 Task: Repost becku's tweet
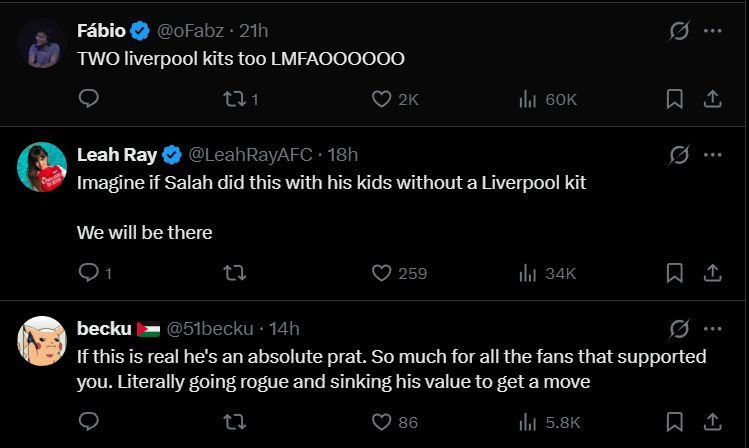point(235,422)
